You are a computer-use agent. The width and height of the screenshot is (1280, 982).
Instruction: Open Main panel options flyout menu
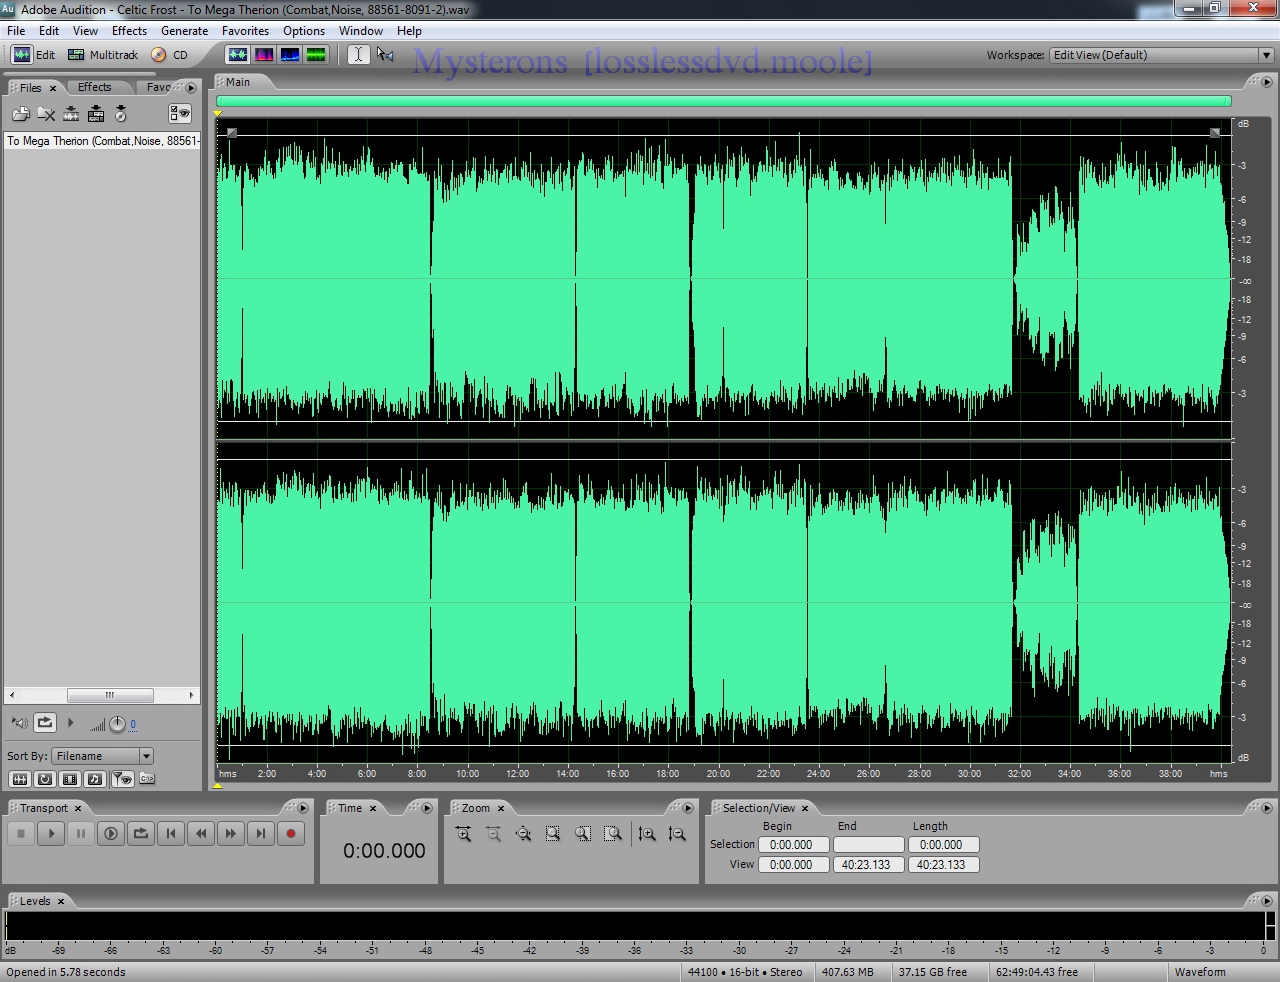pyautogui.click(x=1266, y=82)
